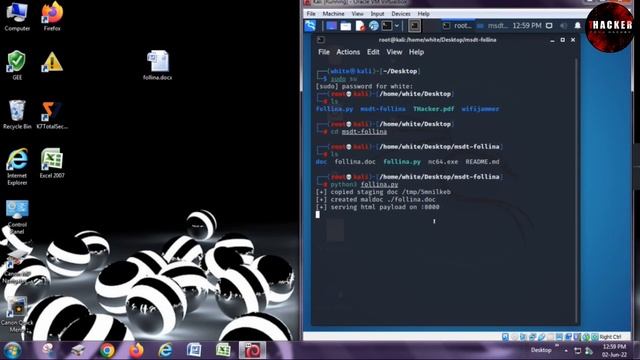Switch to the root terminal window button
The image size is (640, 360).
458,26
